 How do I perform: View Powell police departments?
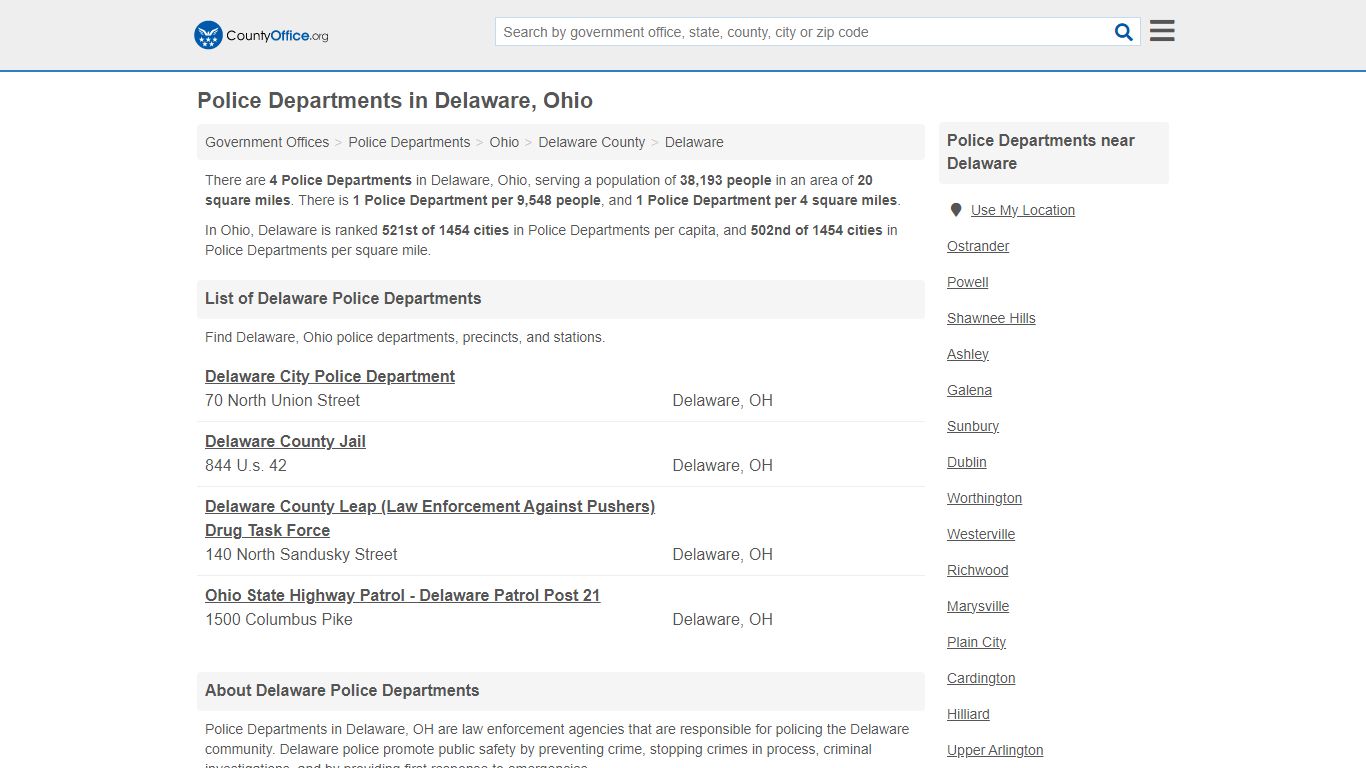coord(967,282)
